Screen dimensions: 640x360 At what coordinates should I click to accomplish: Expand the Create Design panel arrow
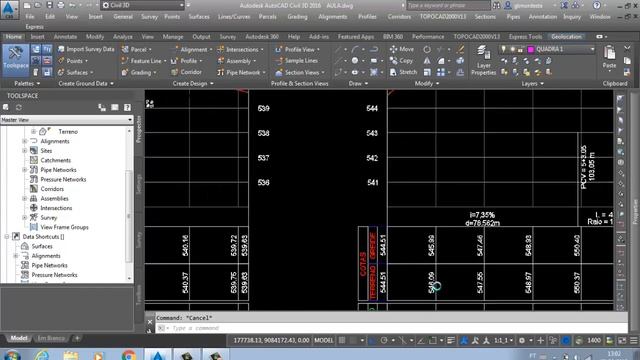point(211,84)
